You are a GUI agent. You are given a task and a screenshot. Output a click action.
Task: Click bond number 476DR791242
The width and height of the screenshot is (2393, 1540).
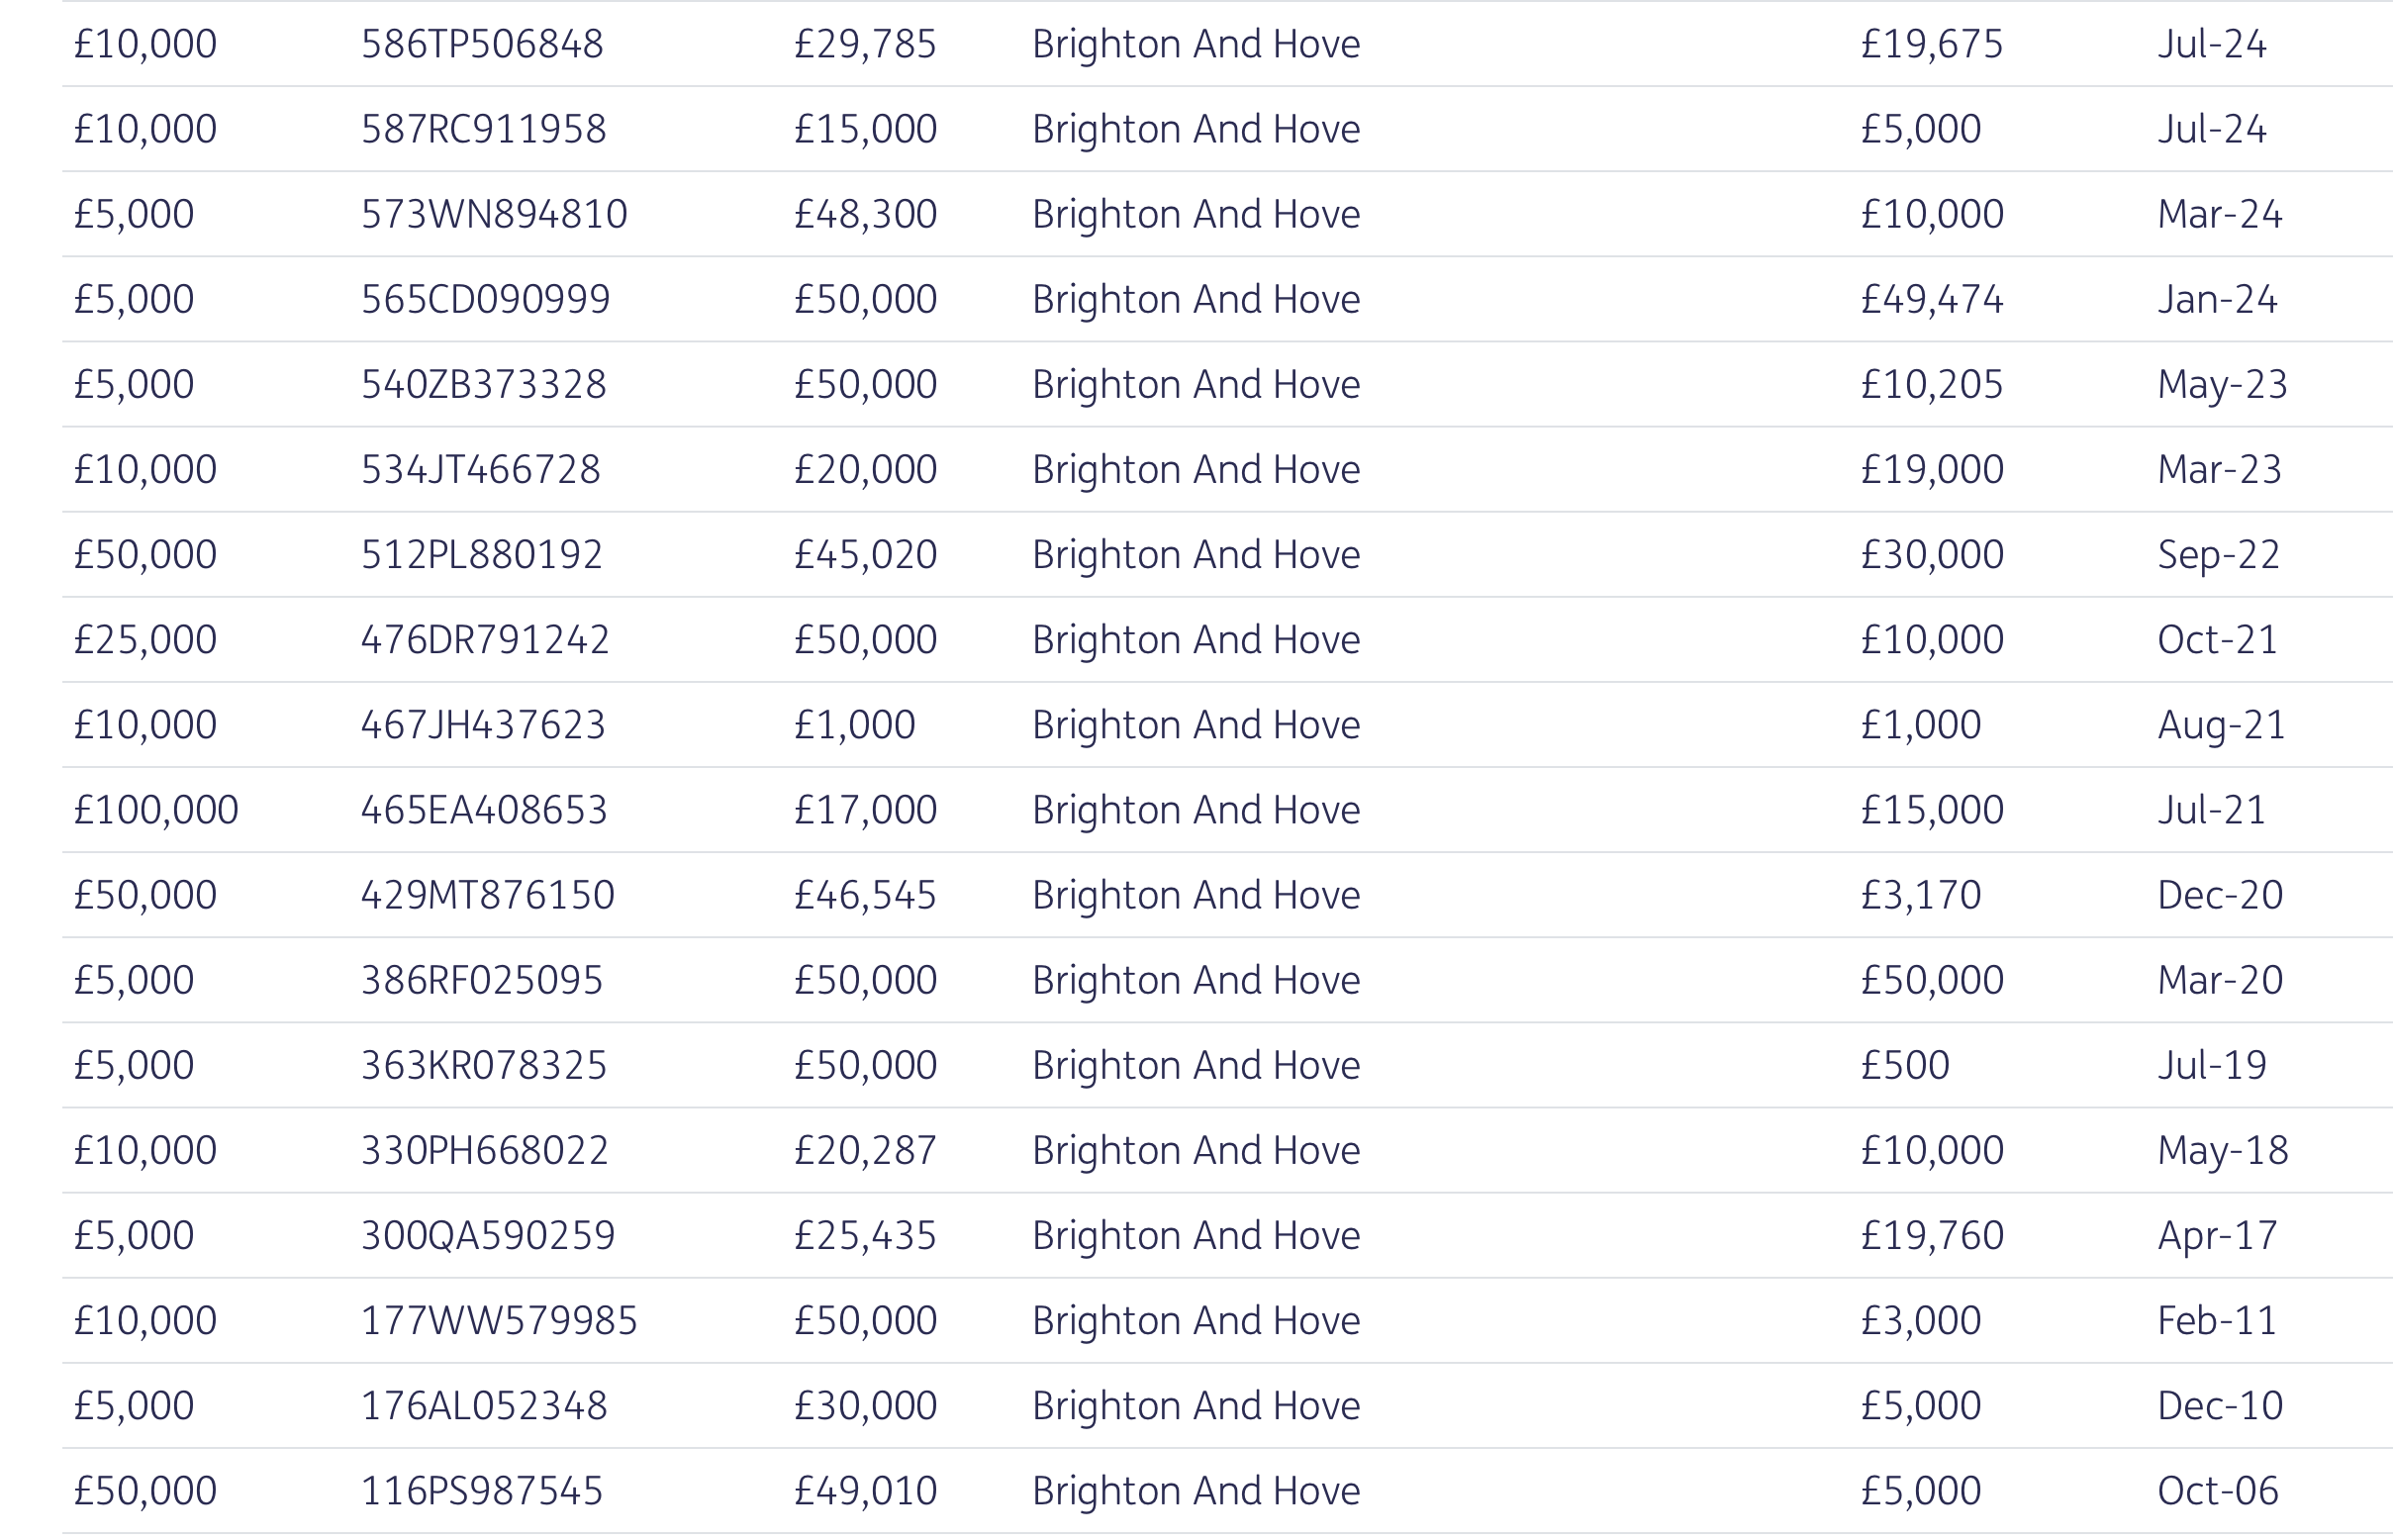(x=485, y=639)
